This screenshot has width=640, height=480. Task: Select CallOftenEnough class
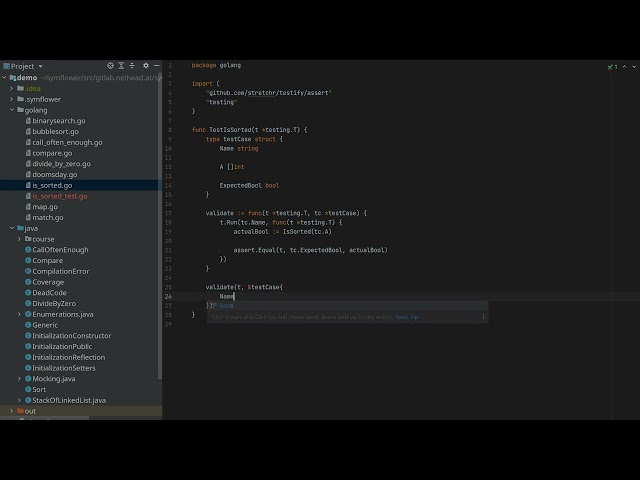(60, 250)
